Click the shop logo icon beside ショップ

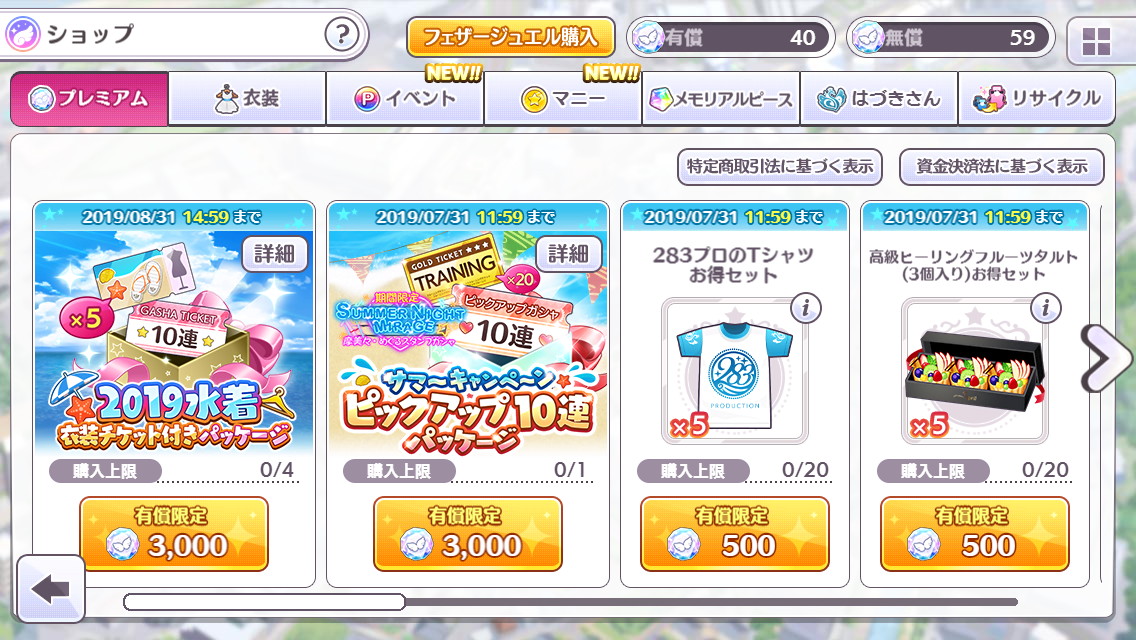pyautogui.click(x=23, y=34)
